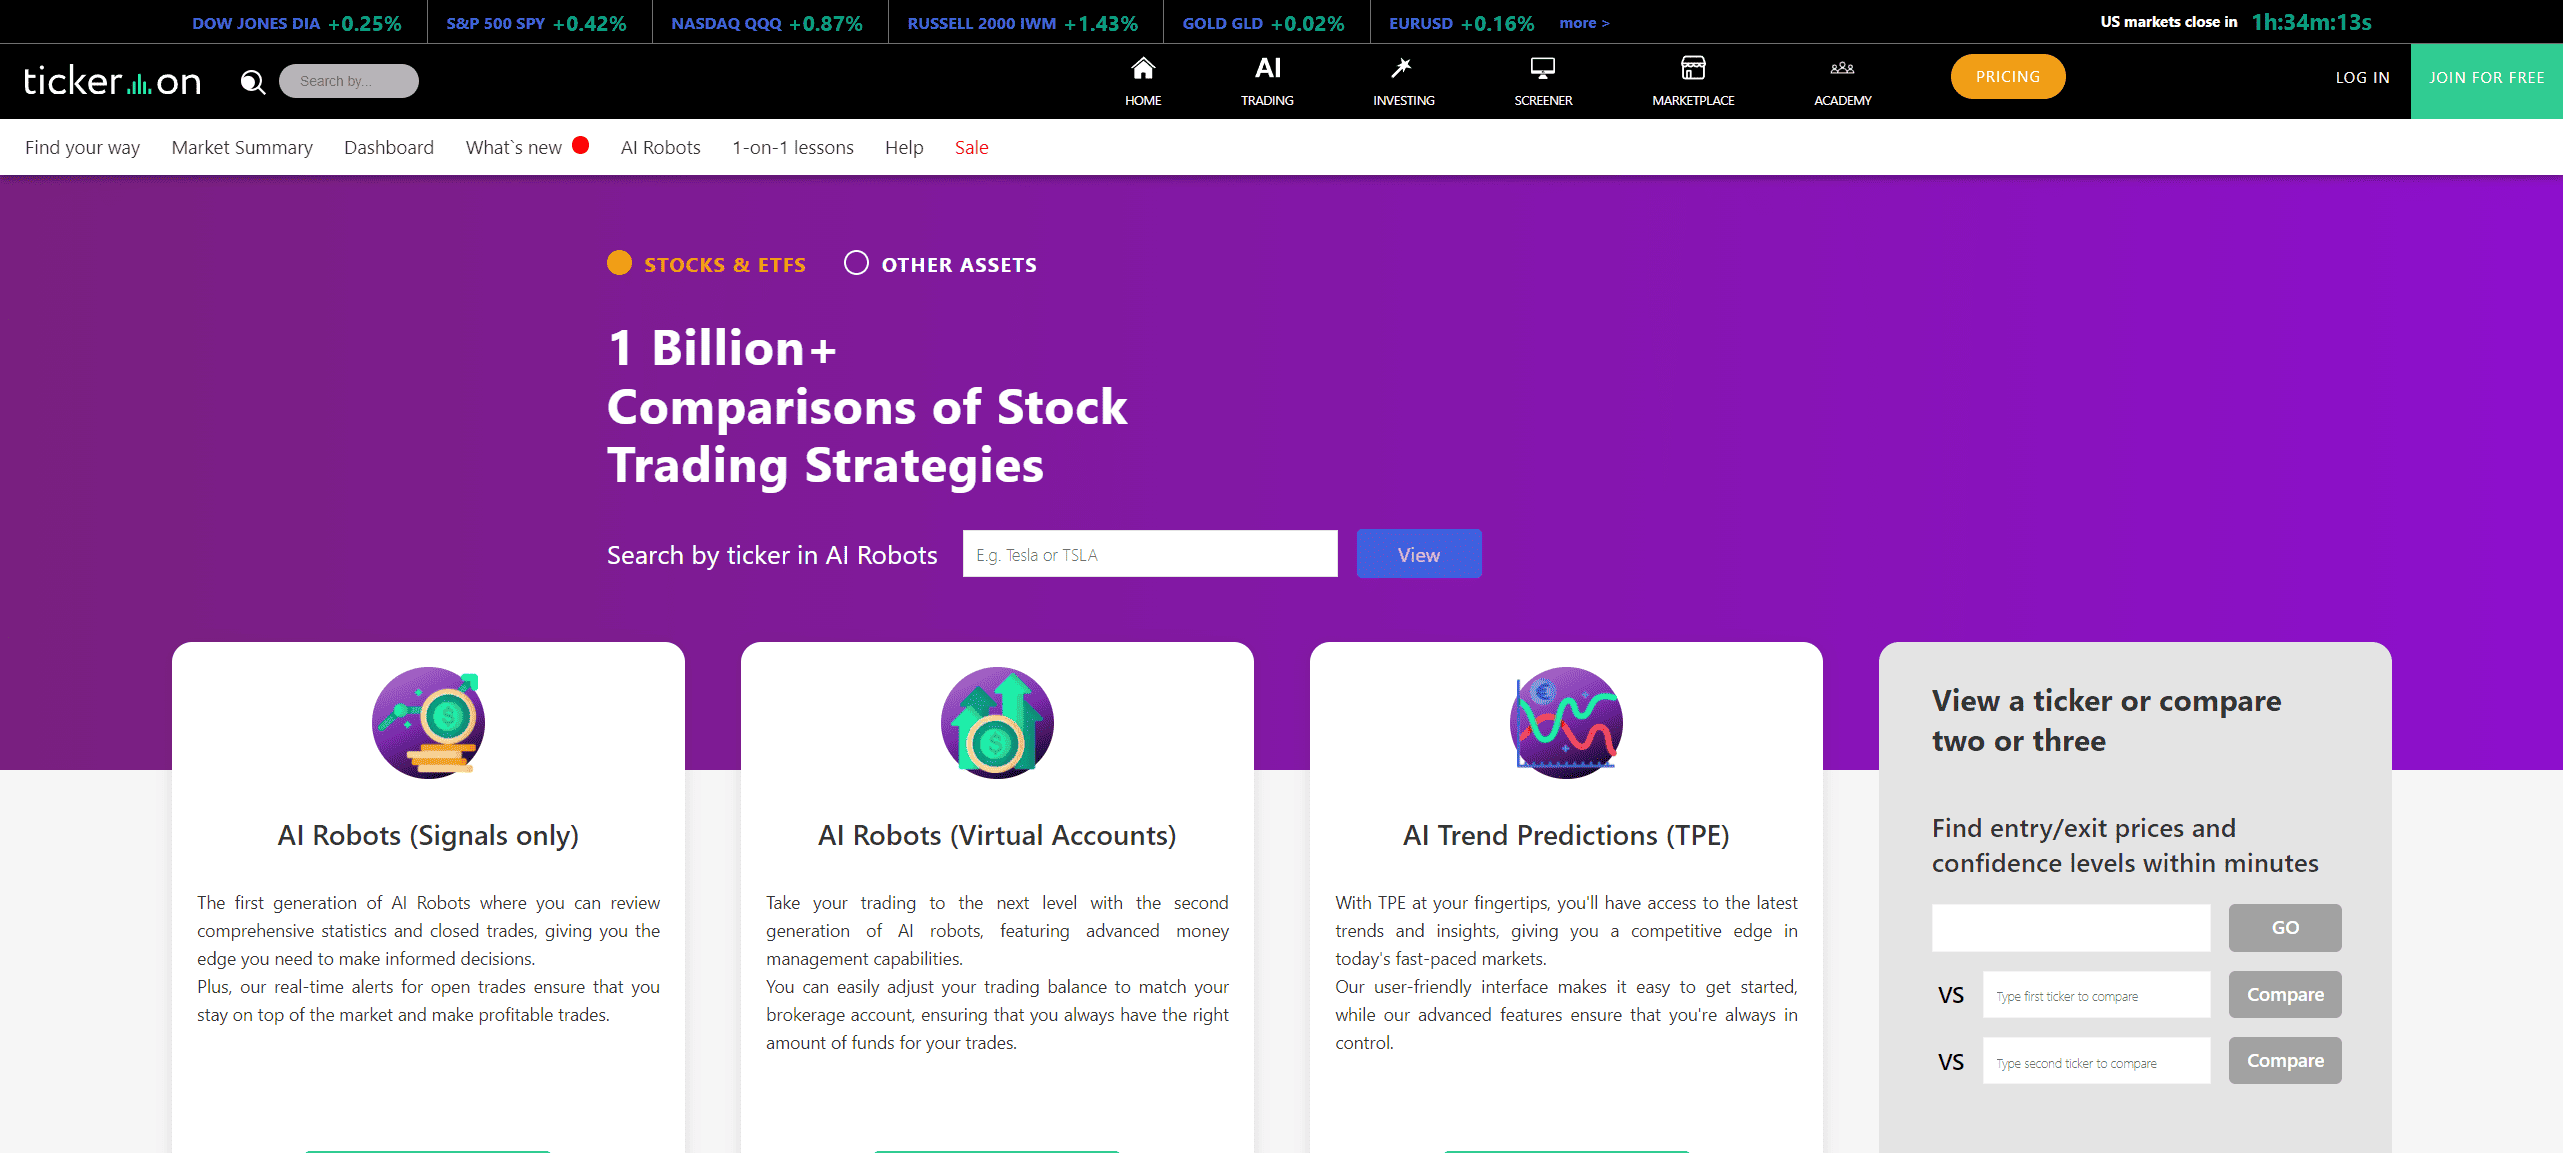Click the AI Trend Predictions chart icon
Screen dimensions: 2563x1153
[x=1566, y=723]
